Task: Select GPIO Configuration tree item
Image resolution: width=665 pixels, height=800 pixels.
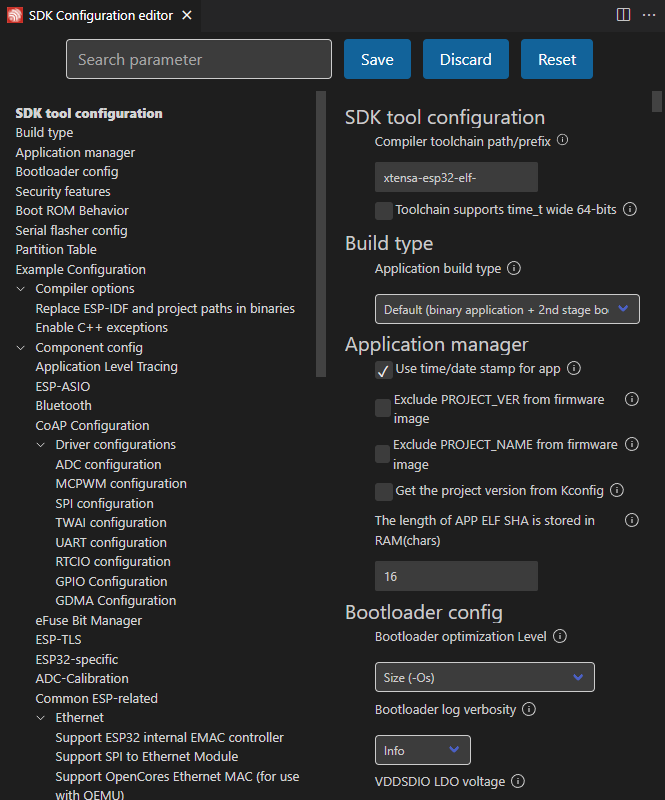Action: pyautogui.click(x=111, y=582)
